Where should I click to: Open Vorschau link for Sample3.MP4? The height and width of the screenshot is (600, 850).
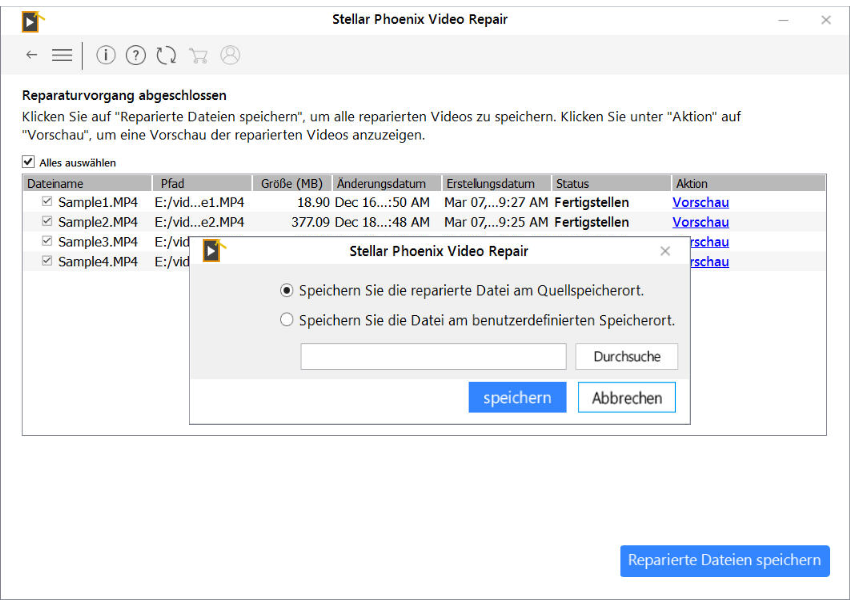(x=710, y=242)
